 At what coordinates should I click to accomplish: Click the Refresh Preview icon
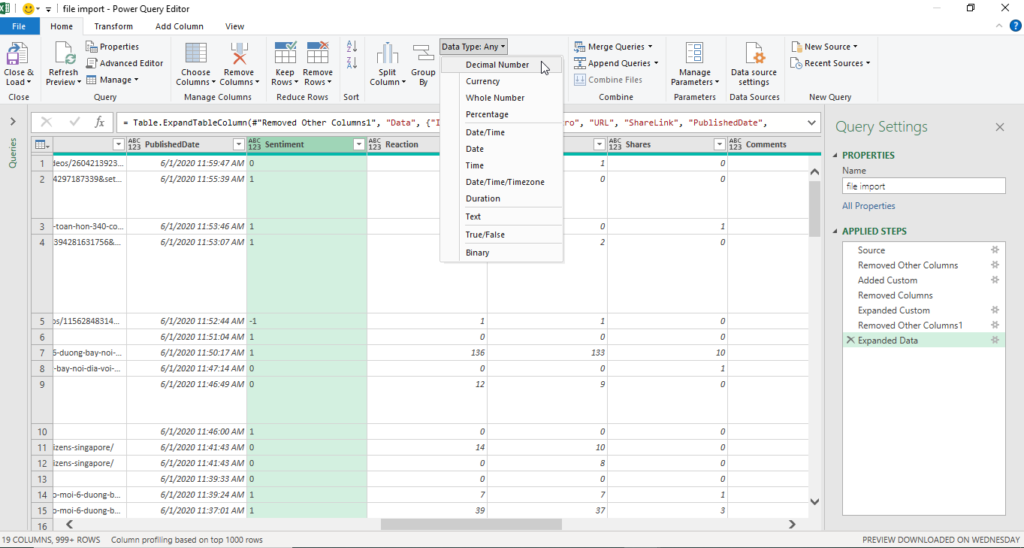click(x=63, y=54)
